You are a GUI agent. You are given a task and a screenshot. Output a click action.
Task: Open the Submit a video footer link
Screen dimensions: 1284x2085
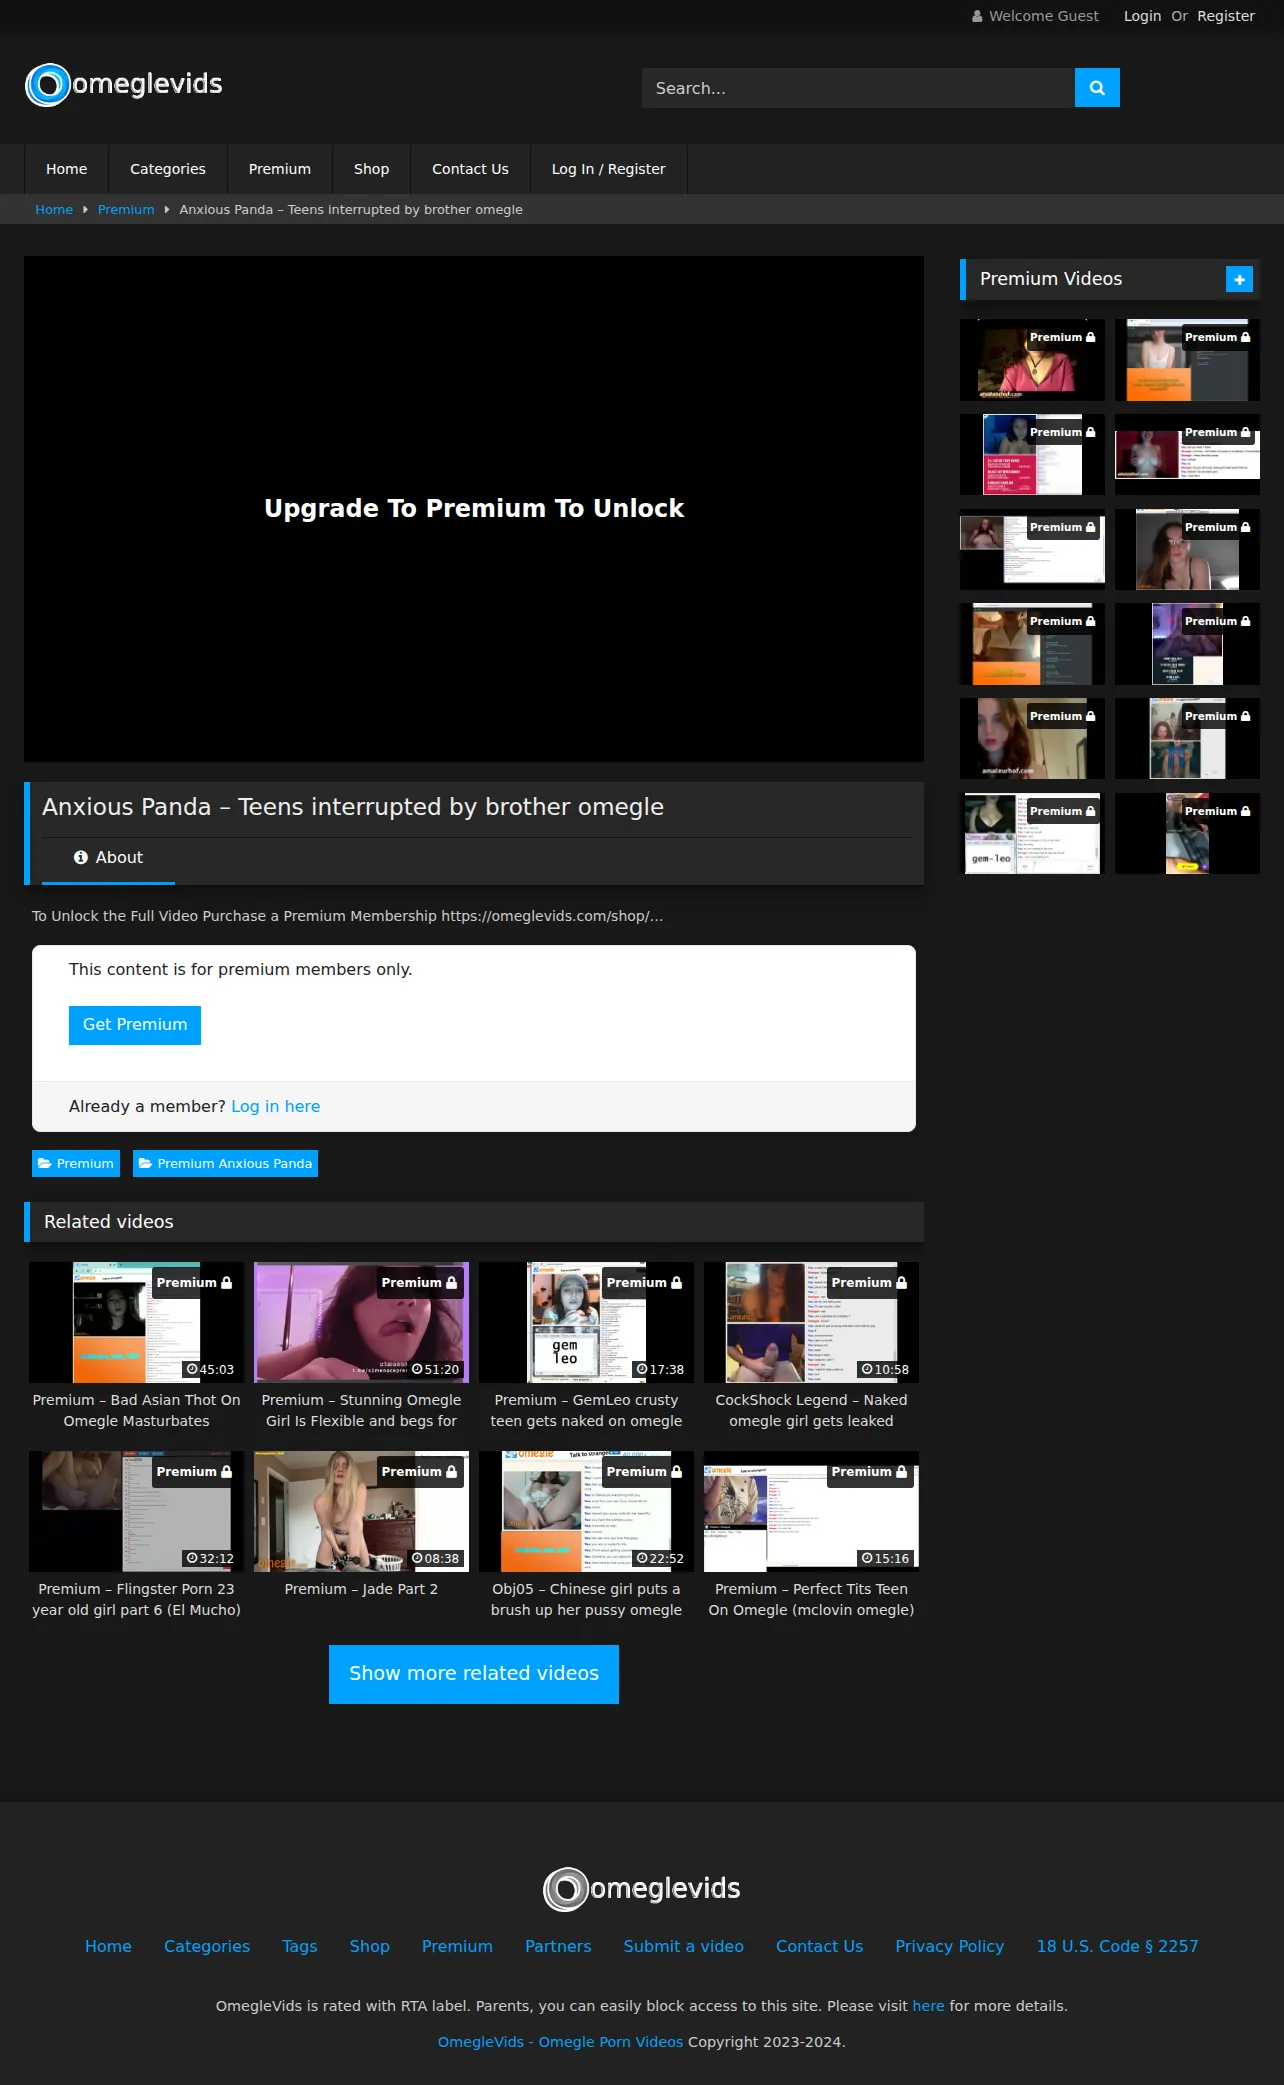click(684, 1946)
